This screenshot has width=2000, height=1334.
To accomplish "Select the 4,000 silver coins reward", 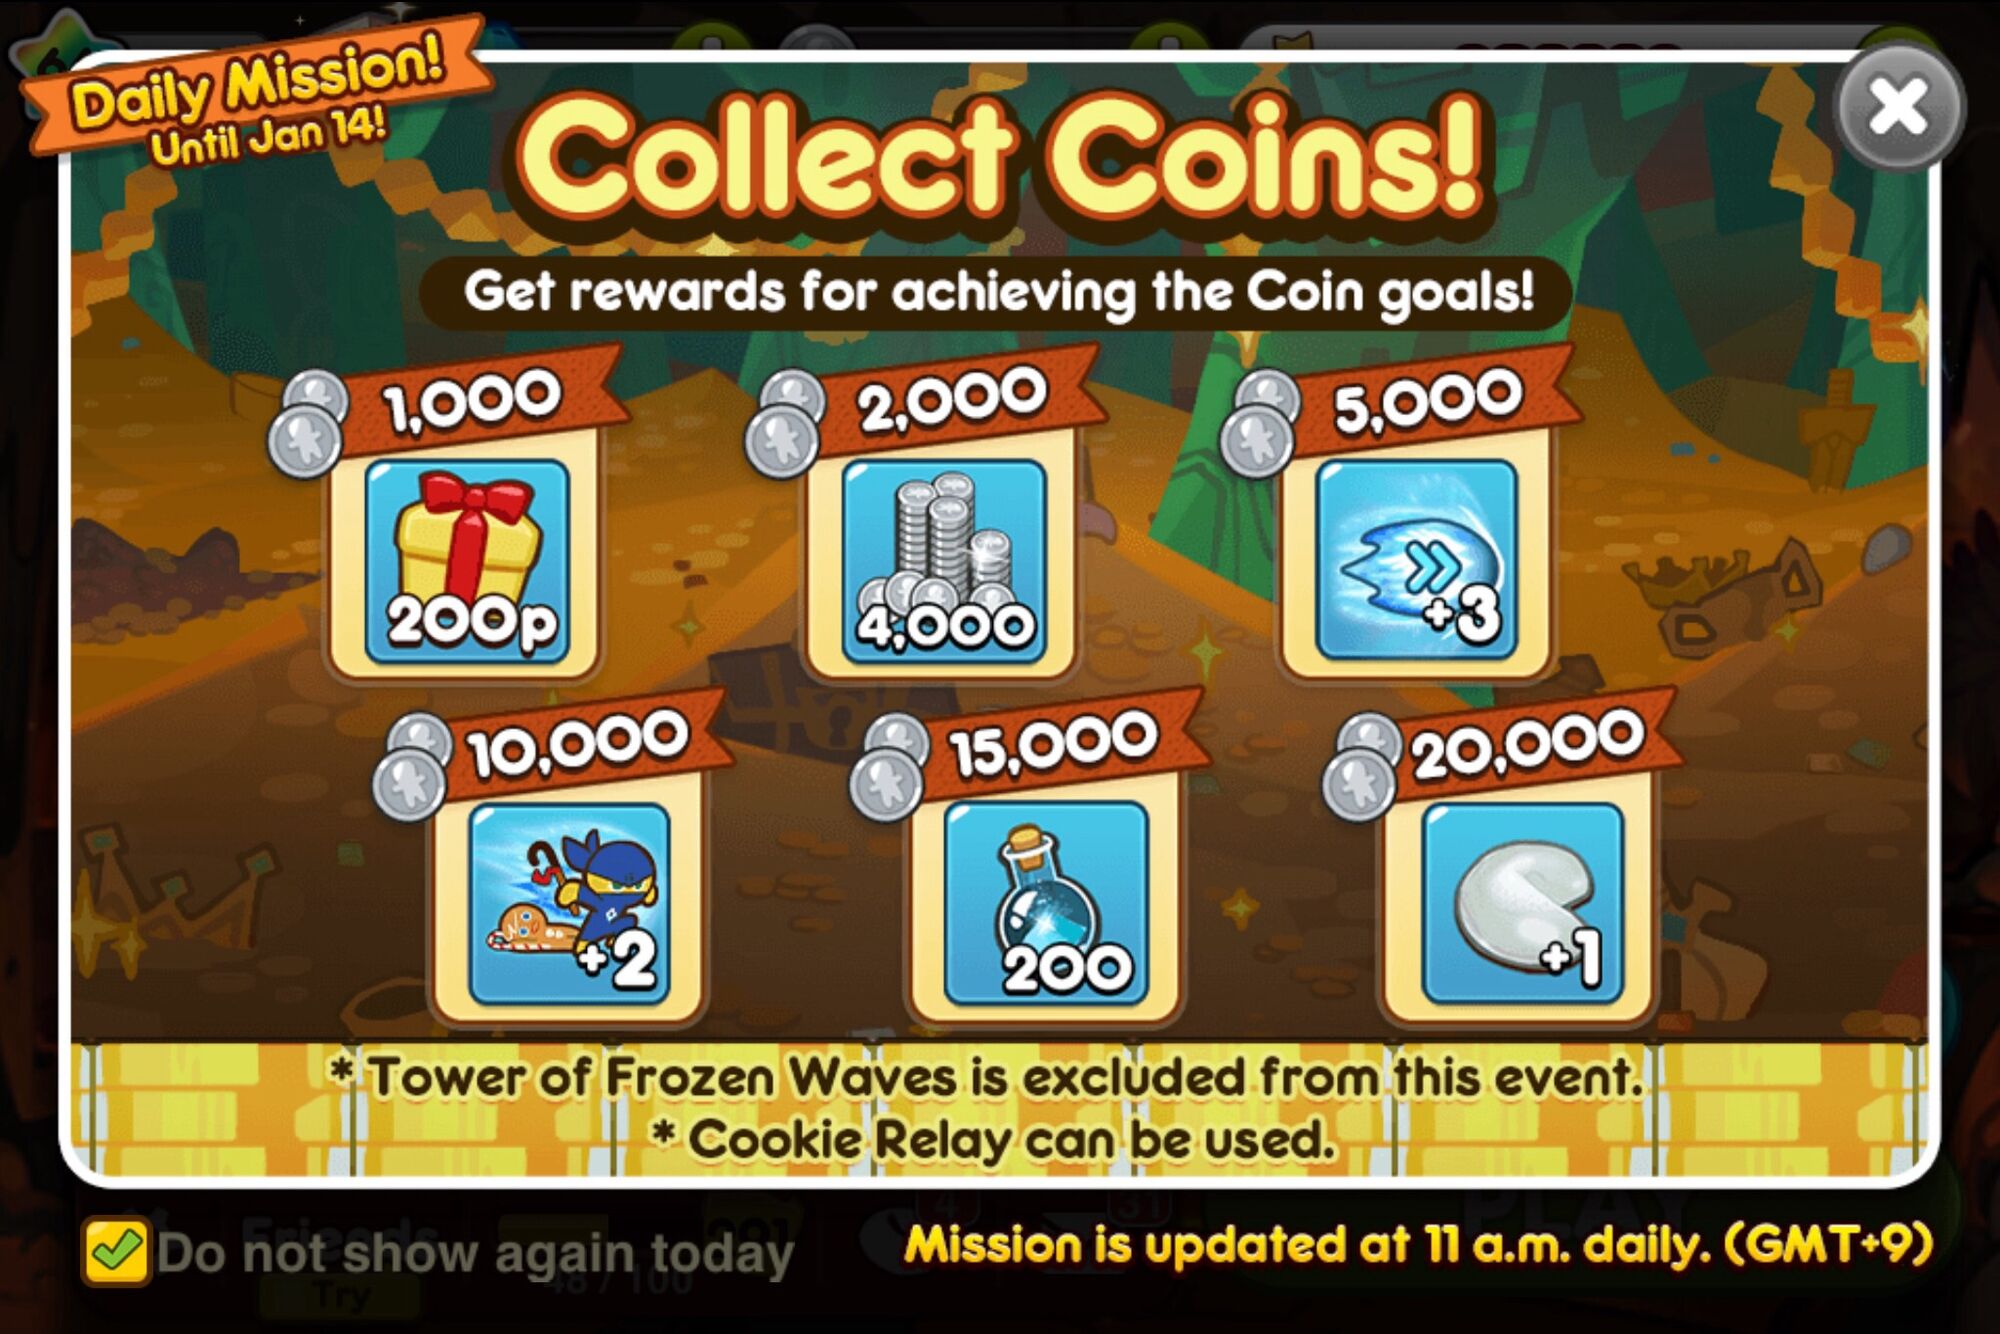I will click(x=944, y=561).
